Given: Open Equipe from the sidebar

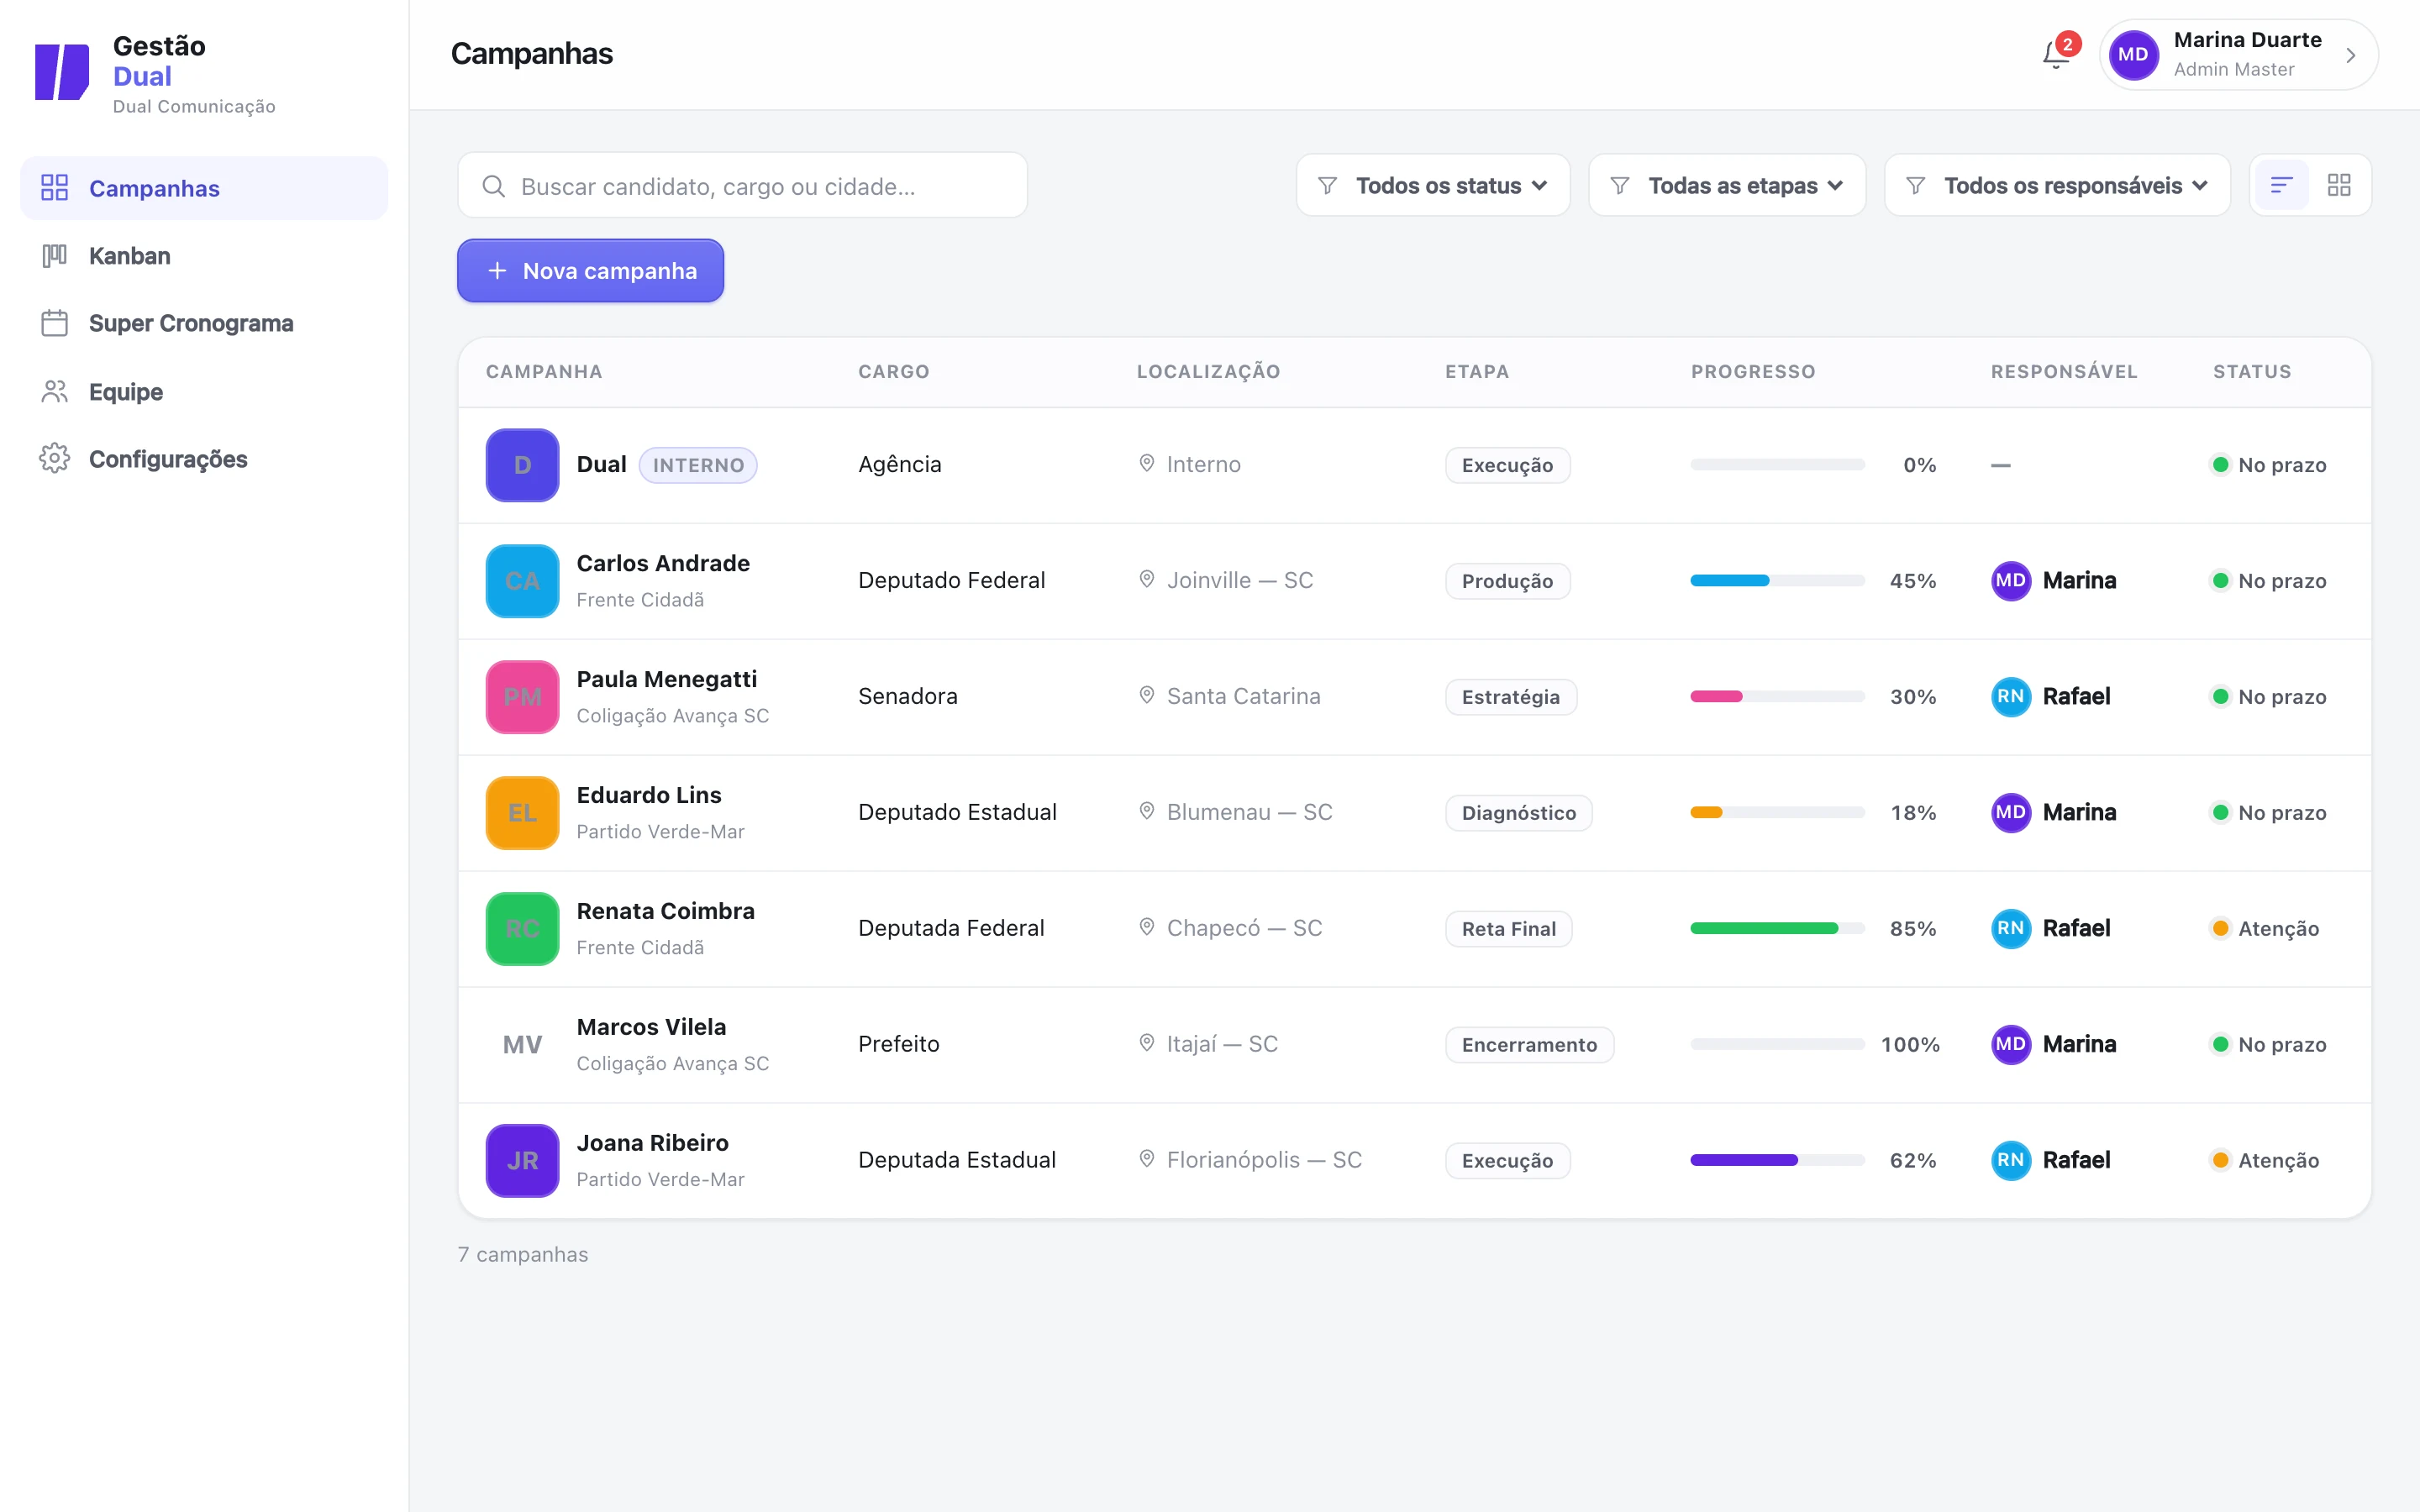Looking at the screenshot, I should (204, 391).
